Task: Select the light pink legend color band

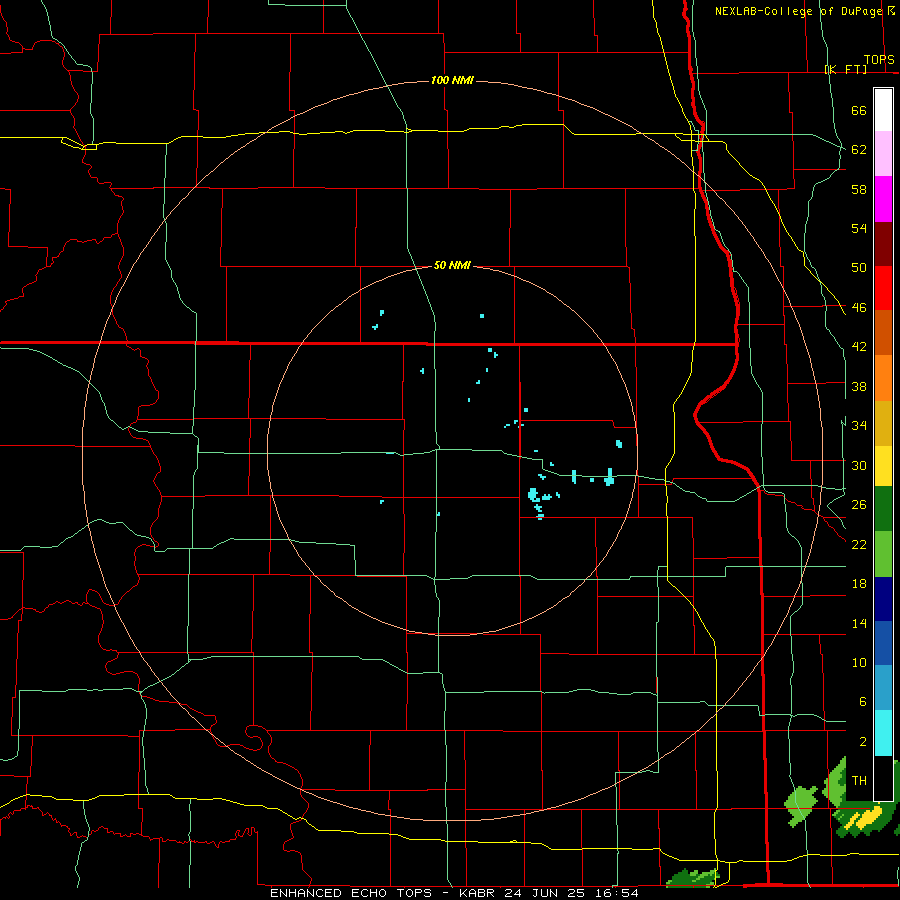Action: point(883,154)
